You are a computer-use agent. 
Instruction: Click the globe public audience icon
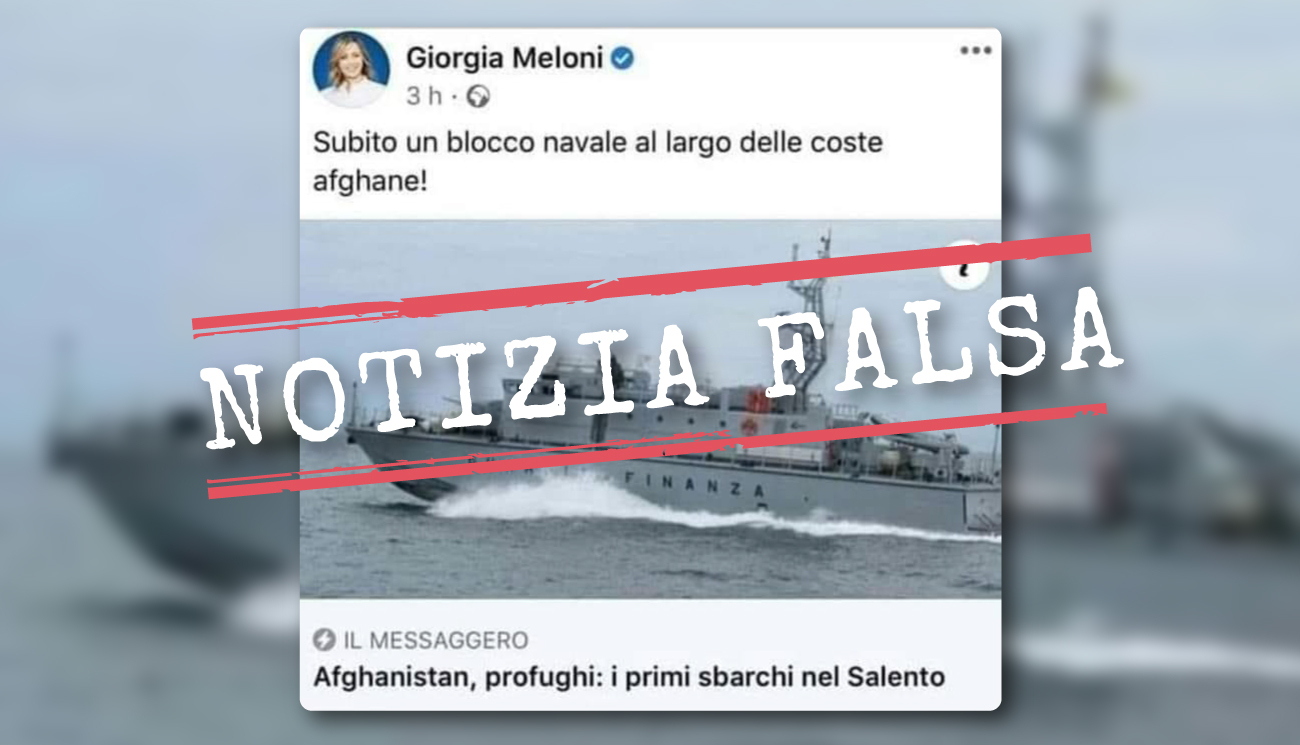479,96
